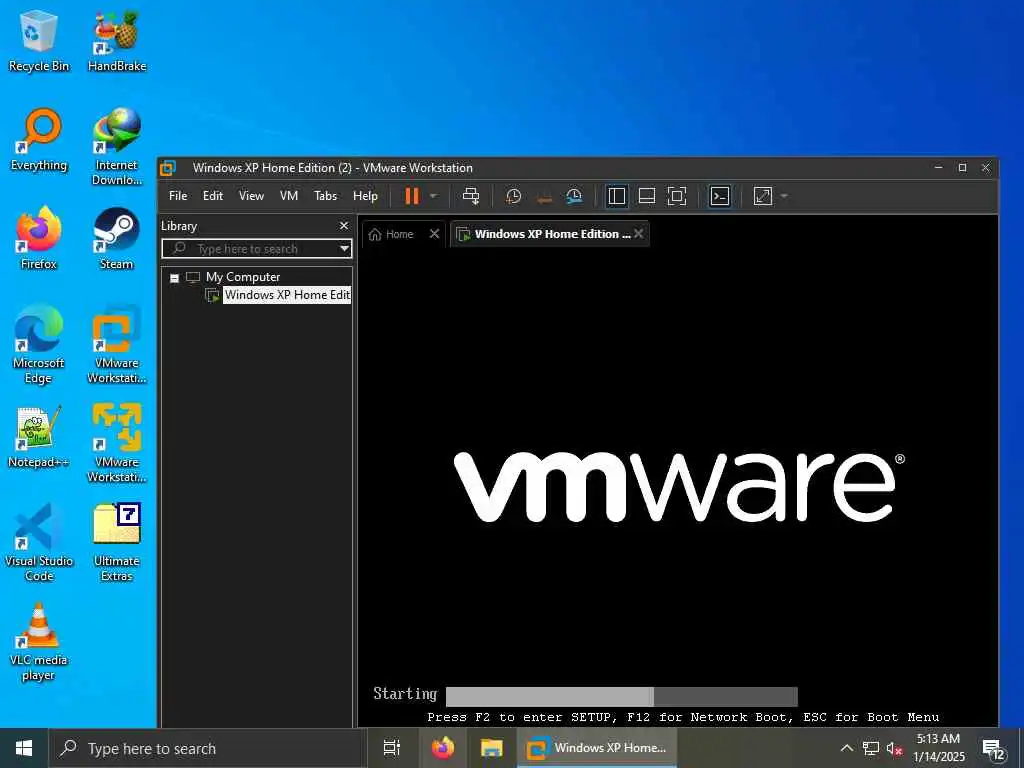The image size is (1024, 768).
Task: Select the HandBrake desktop icon
Action: click(x=117, y=40)
